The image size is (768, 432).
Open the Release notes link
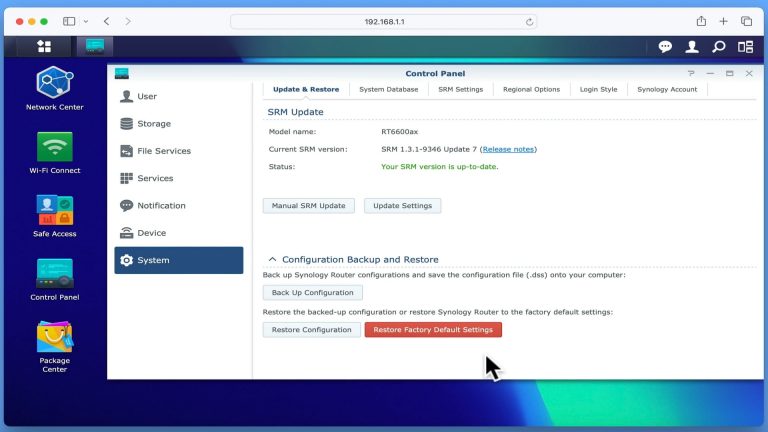(x=508, y=149)
